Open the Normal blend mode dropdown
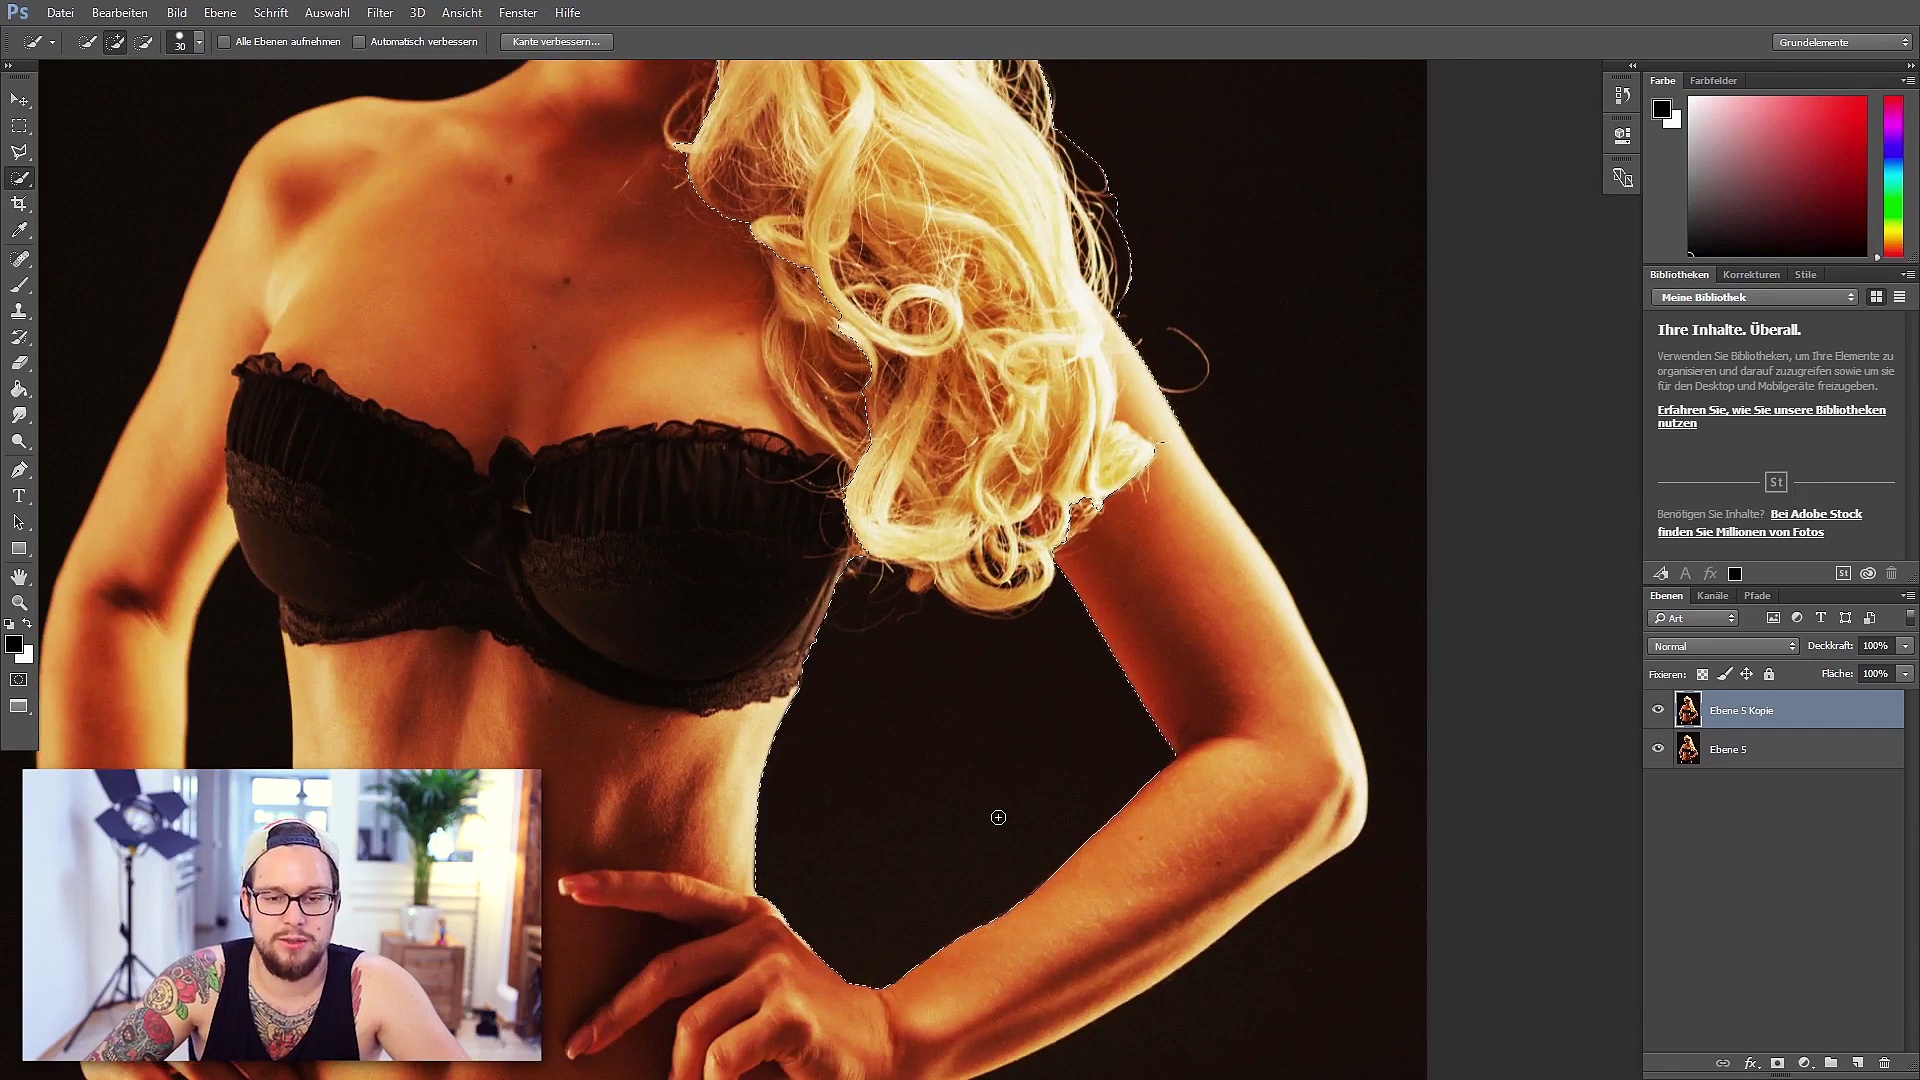 [1724, 646]
